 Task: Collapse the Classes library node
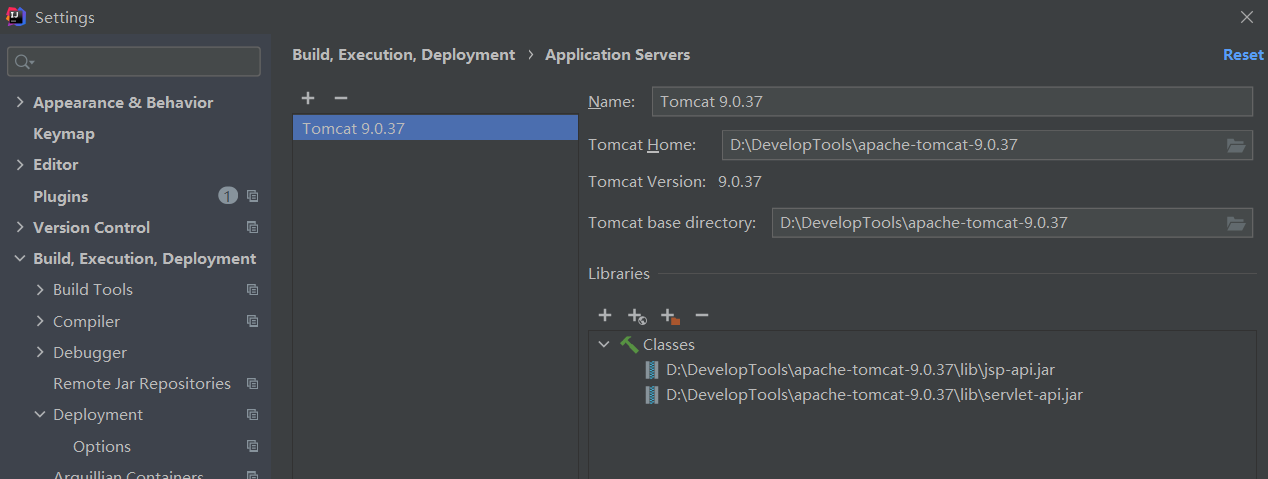pyautogui.click(x=603, y=345)
